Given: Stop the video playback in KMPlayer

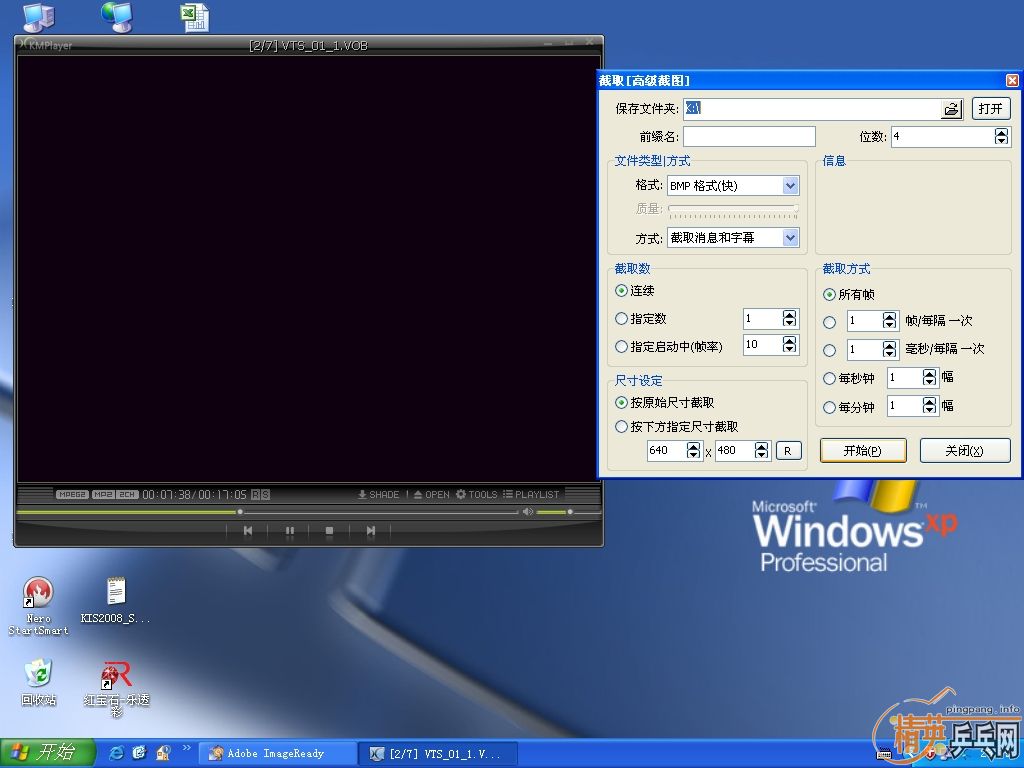Looking at the screenshot, I should (329, 531).
